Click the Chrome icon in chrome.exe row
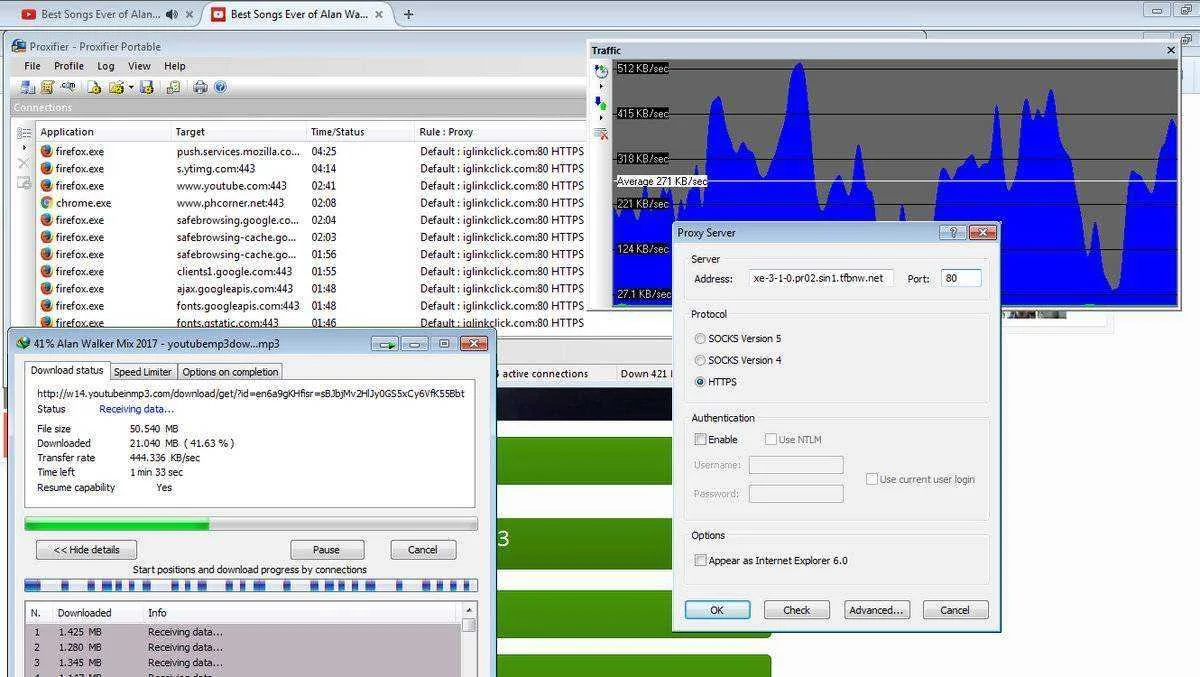Image resolution: width=1200 pixels, height=677 pixels. coord(46,203)
